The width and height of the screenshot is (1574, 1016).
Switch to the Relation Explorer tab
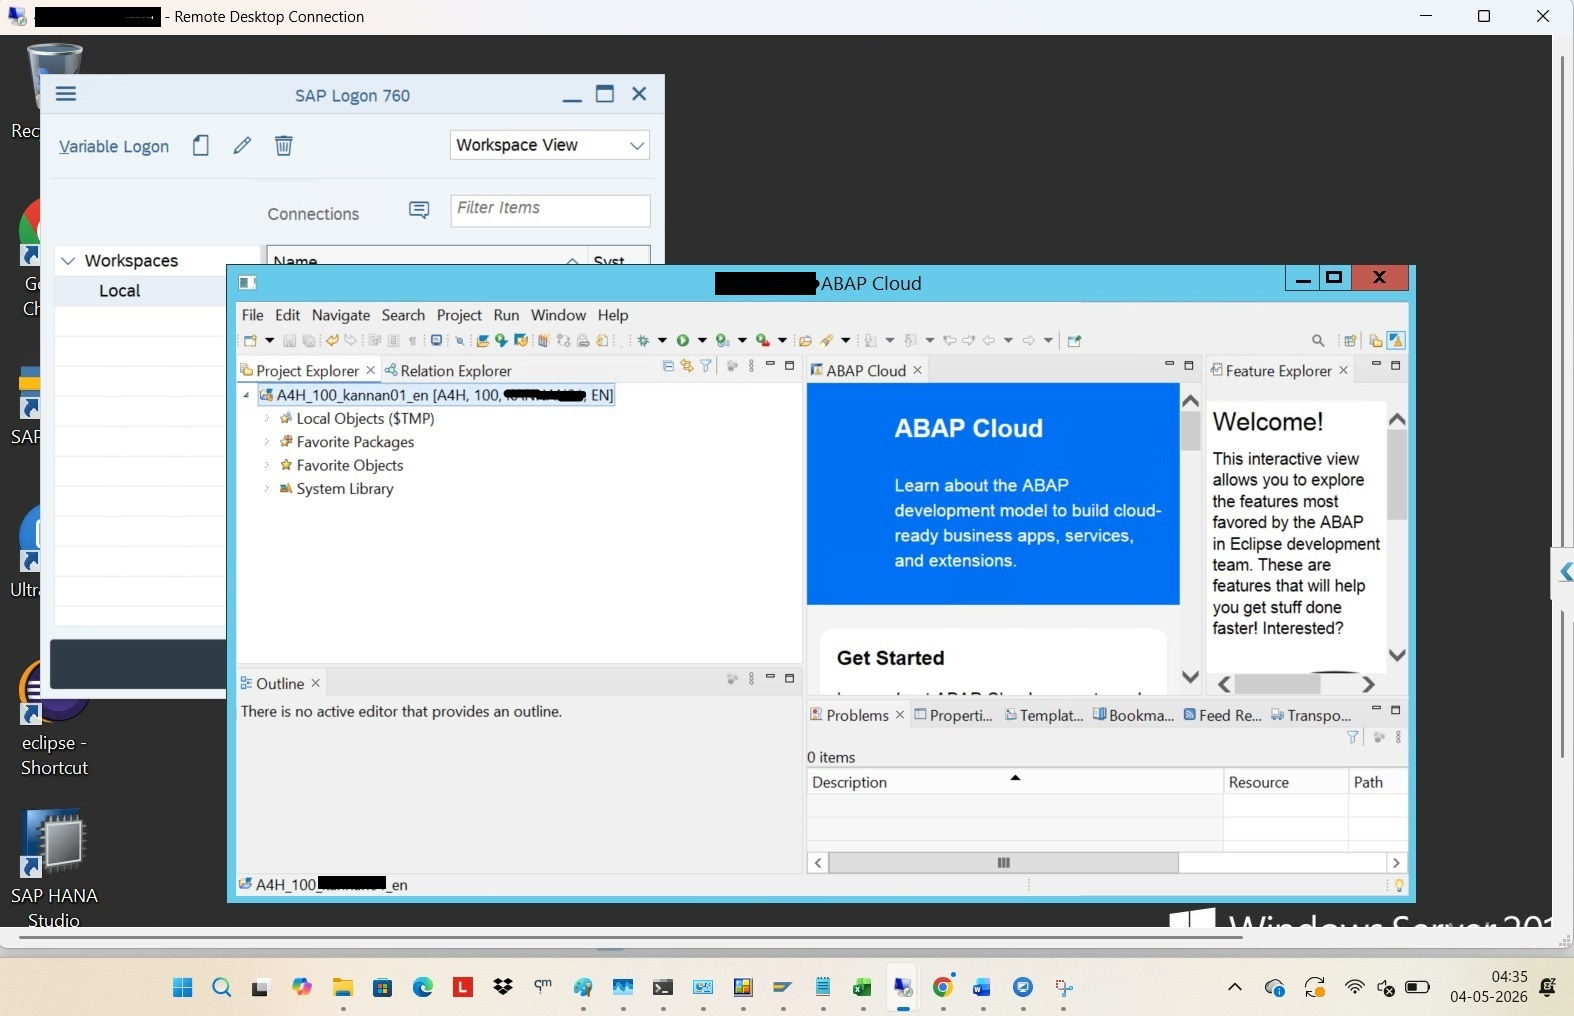(x=448, y=371)
